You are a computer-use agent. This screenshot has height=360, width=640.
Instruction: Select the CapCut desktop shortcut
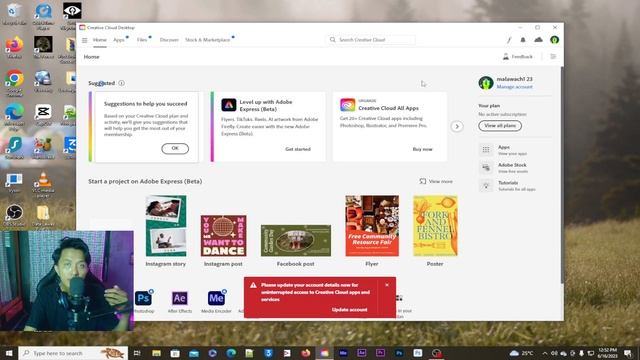(x=42, y=114)
